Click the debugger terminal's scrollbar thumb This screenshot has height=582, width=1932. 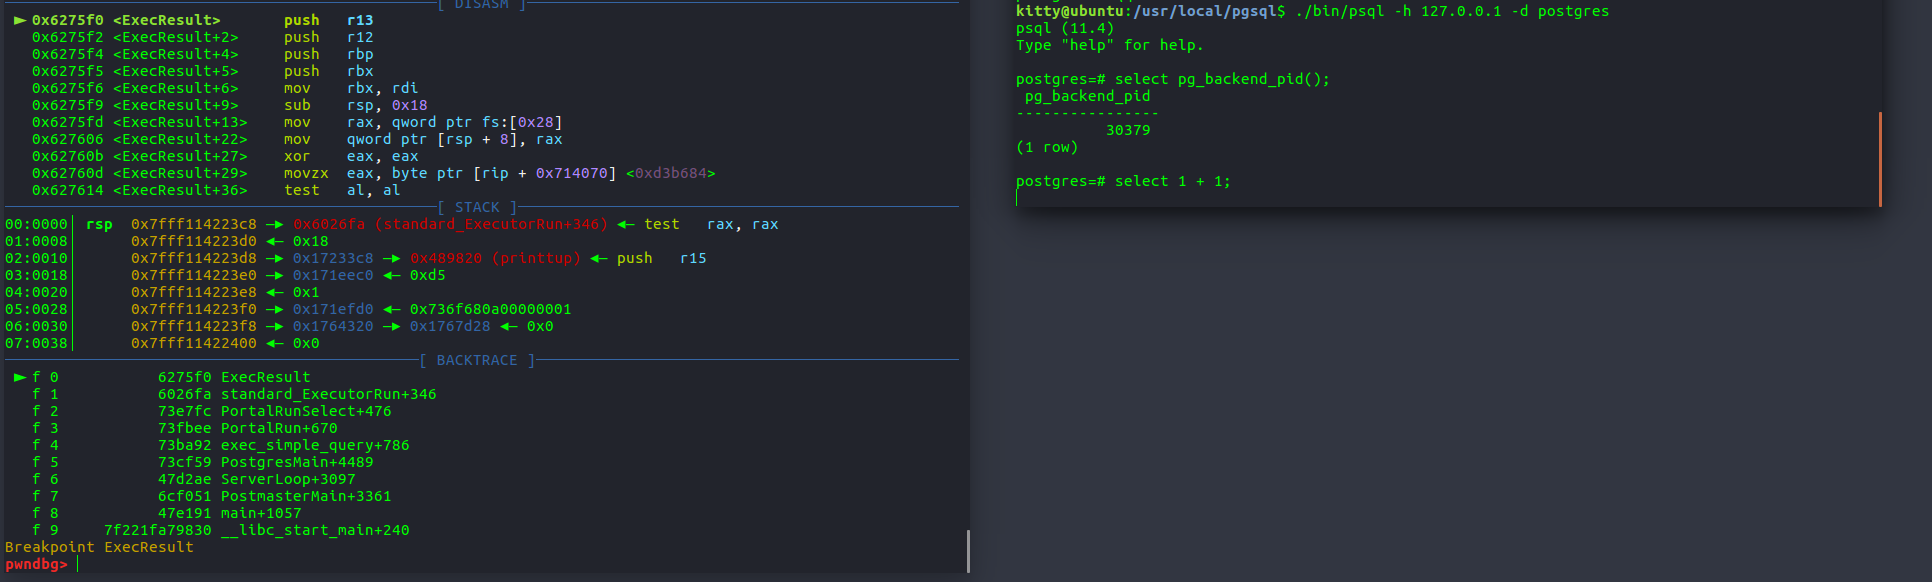pos(967,551)
